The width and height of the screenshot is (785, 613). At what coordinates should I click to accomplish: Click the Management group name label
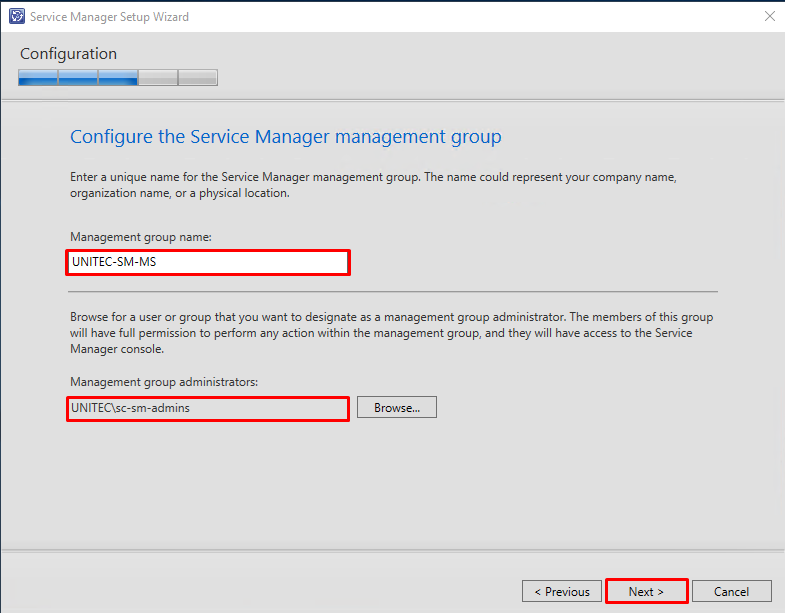coord(141,237)
